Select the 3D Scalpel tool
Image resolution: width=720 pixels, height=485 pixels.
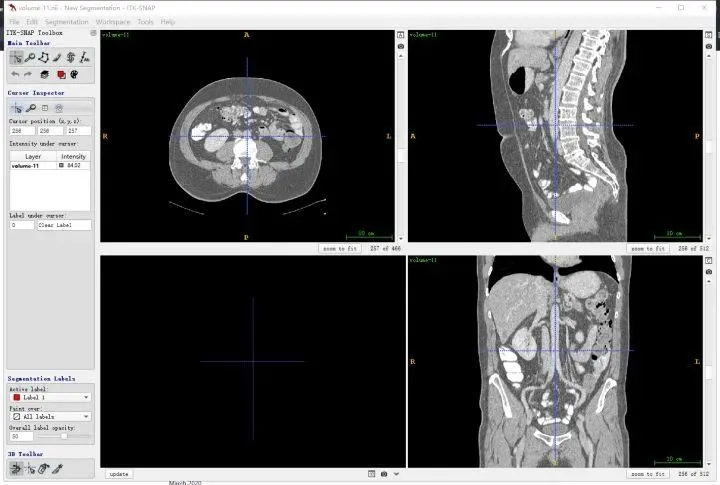(x=57, y=468)
